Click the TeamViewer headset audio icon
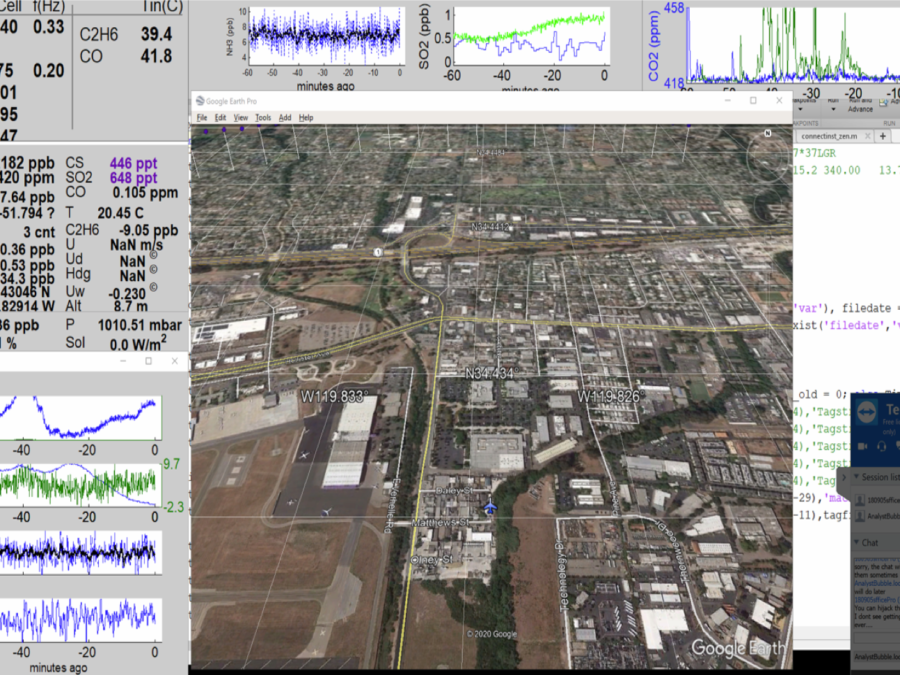The image size is (900, 675). (882, 446)
